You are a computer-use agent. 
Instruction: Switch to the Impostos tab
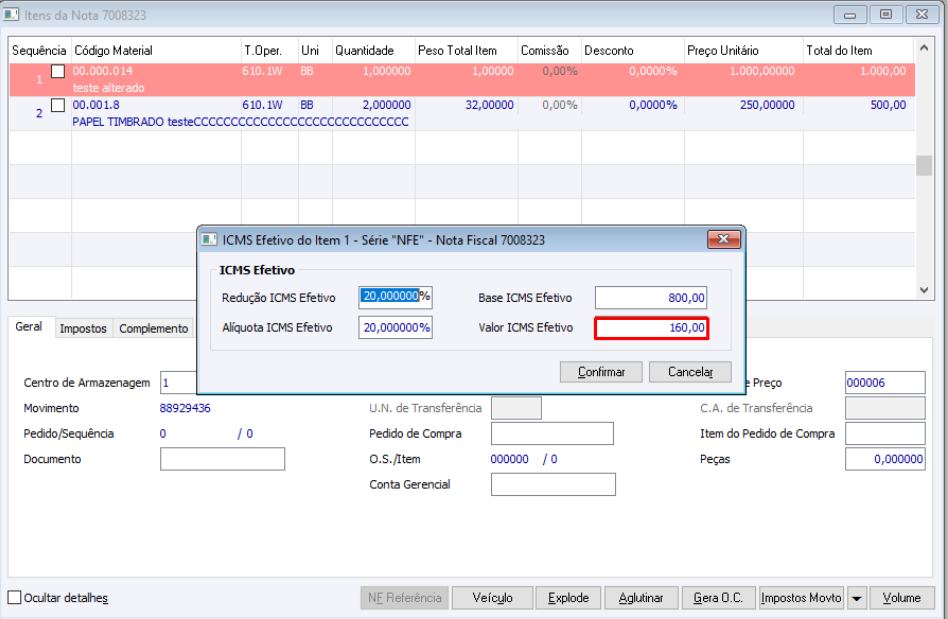click(83, 328)
